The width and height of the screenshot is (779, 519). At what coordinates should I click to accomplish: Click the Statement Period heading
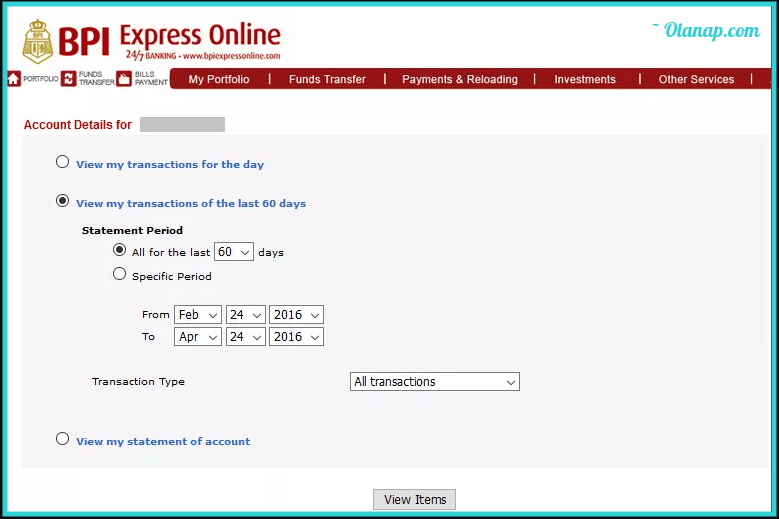coord(132,230)
